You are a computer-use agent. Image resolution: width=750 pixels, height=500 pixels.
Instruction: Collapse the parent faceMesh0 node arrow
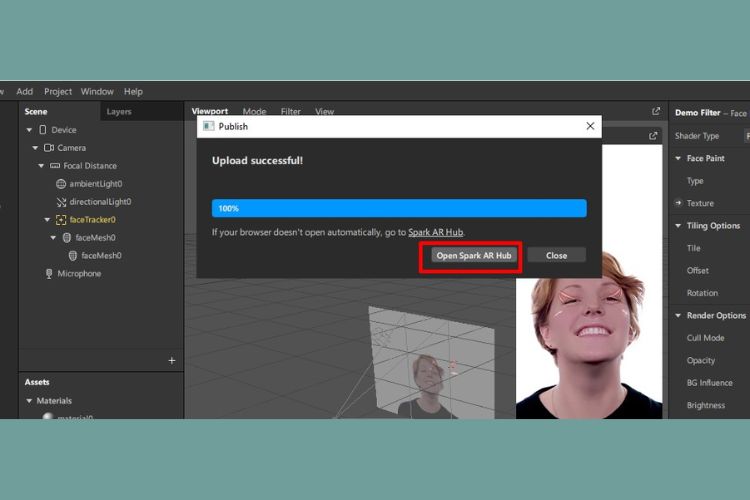pos(53,237)
